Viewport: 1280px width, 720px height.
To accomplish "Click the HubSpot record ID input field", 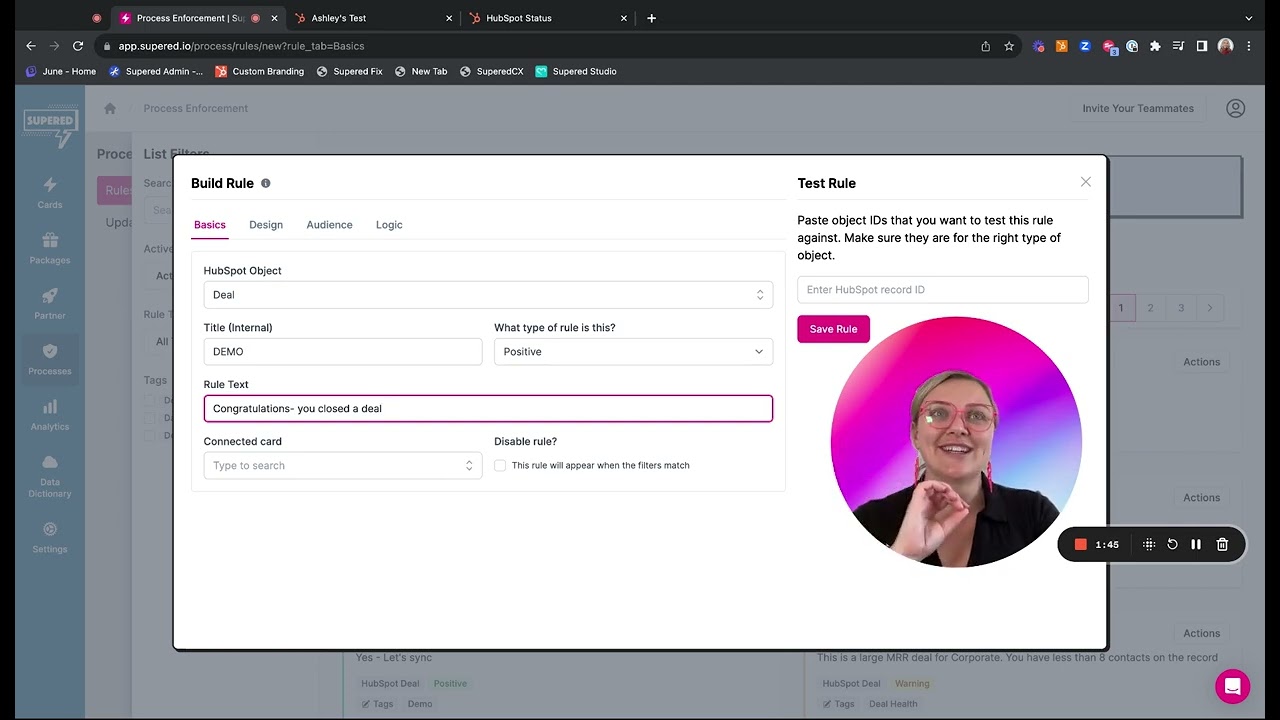I will 942,289.
